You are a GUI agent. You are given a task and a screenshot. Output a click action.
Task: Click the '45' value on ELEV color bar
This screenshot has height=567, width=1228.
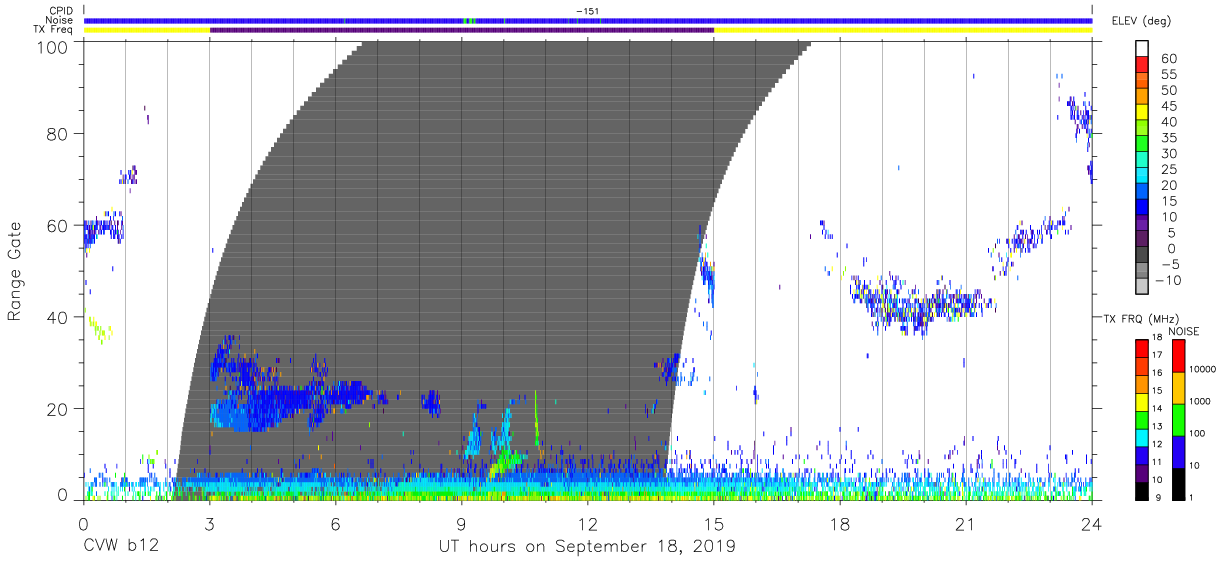tap(1169, 107)
